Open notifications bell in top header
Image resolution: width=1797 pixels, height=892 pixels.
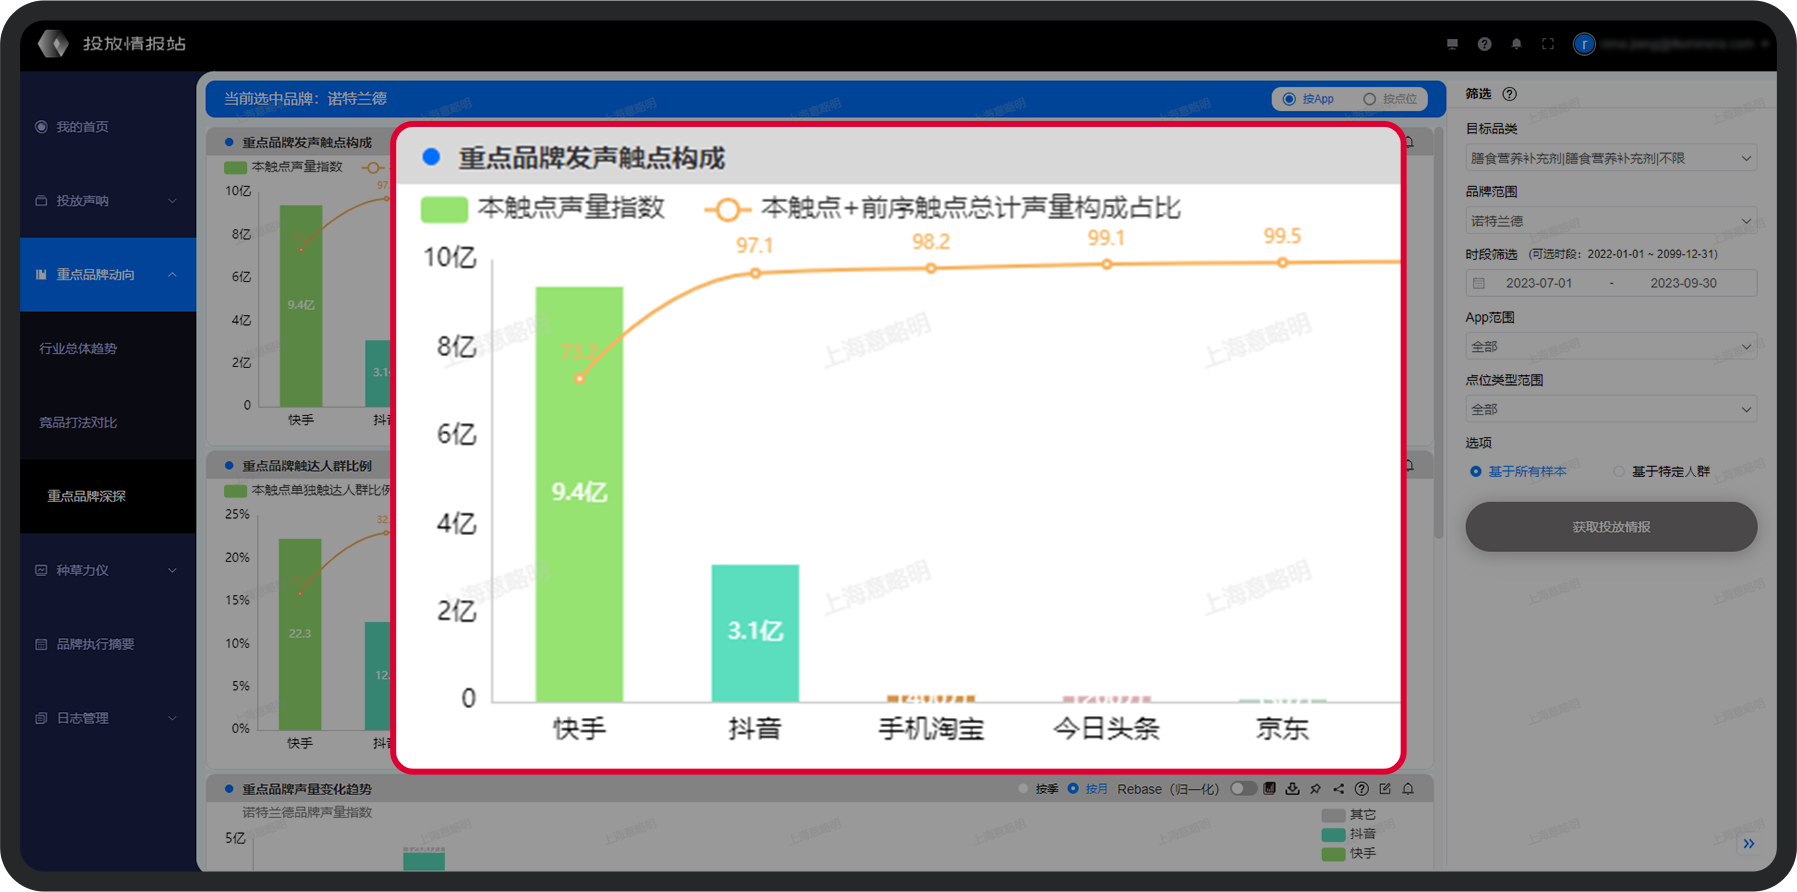point(1516,44)
